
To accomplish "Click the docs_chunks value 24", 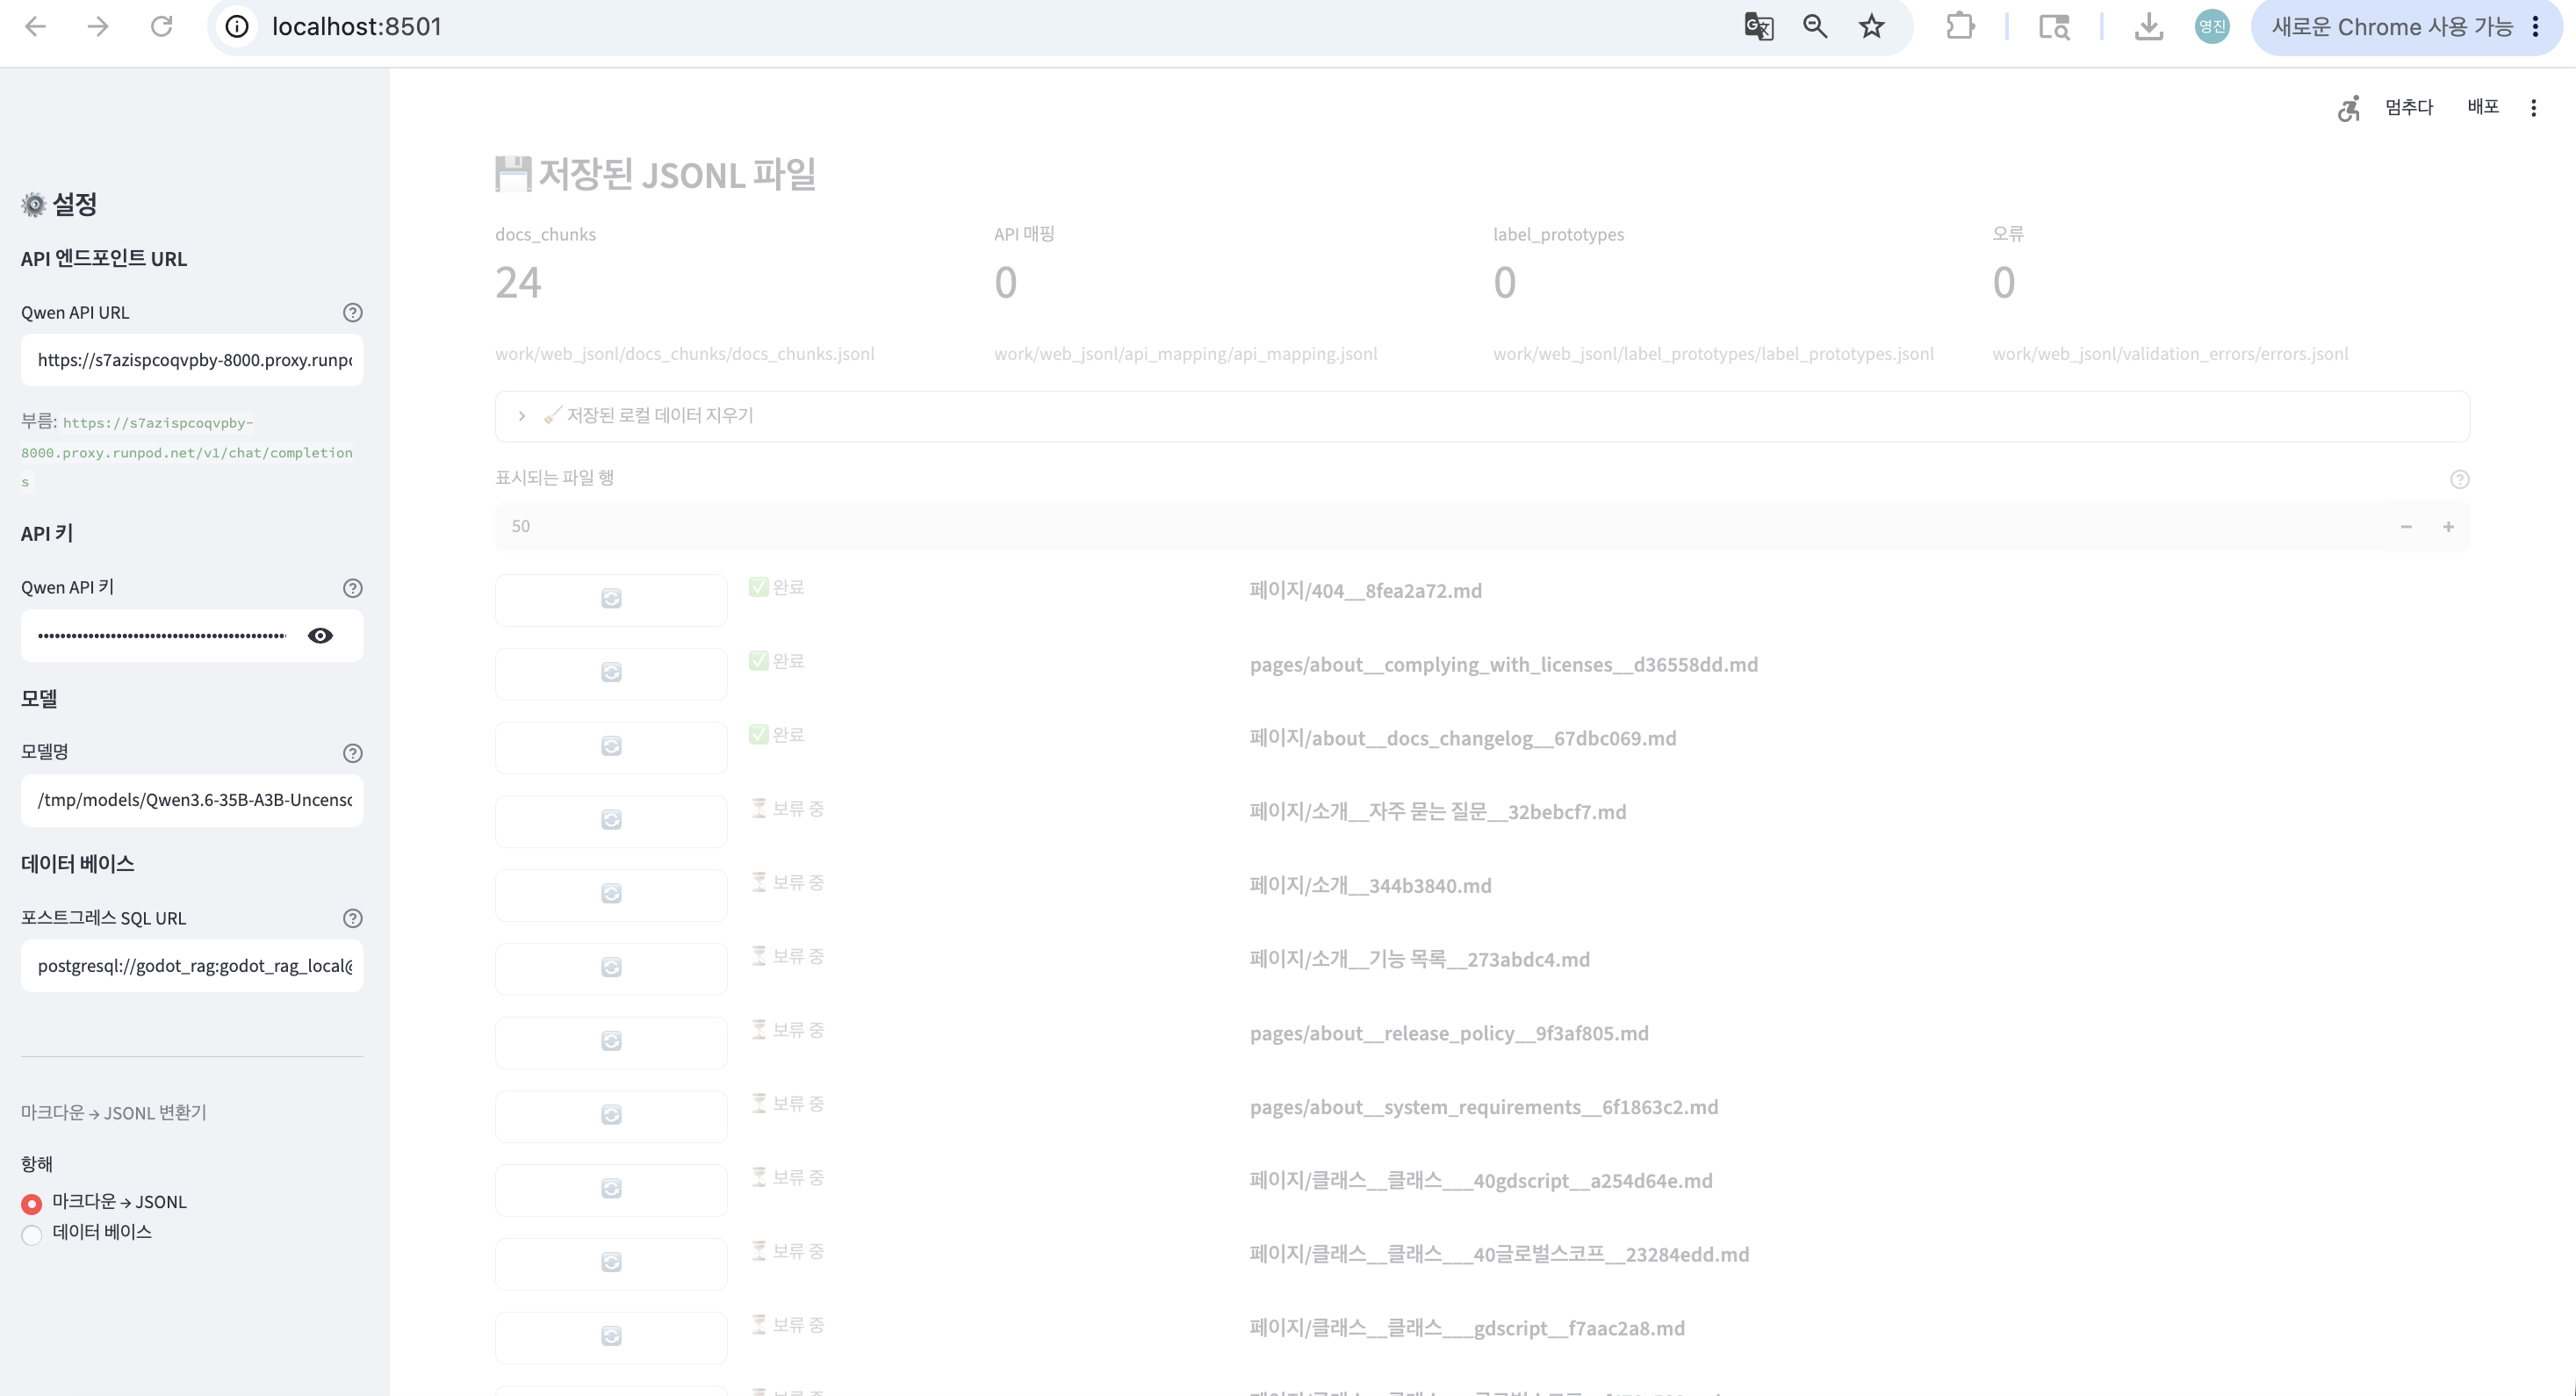I will click(518, 283).
